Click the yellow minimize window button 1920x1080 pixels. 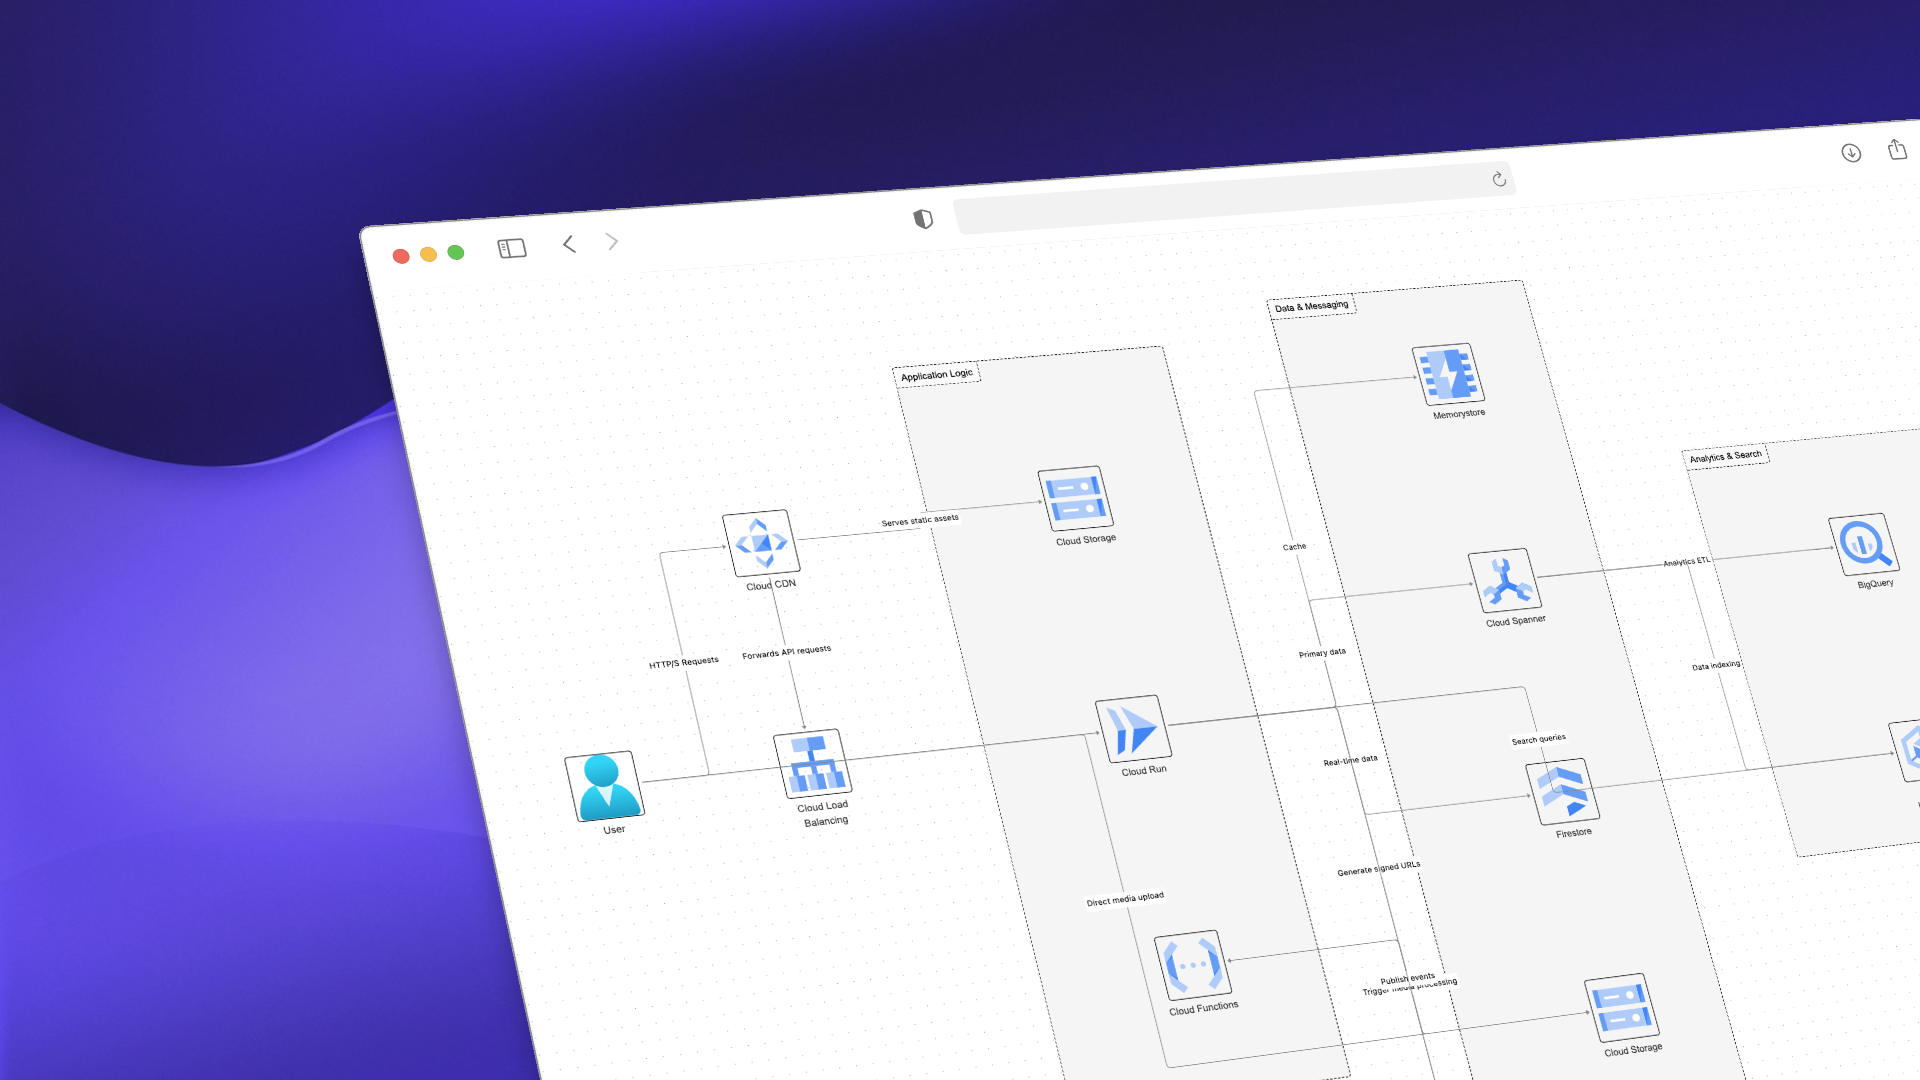(428, 254)
